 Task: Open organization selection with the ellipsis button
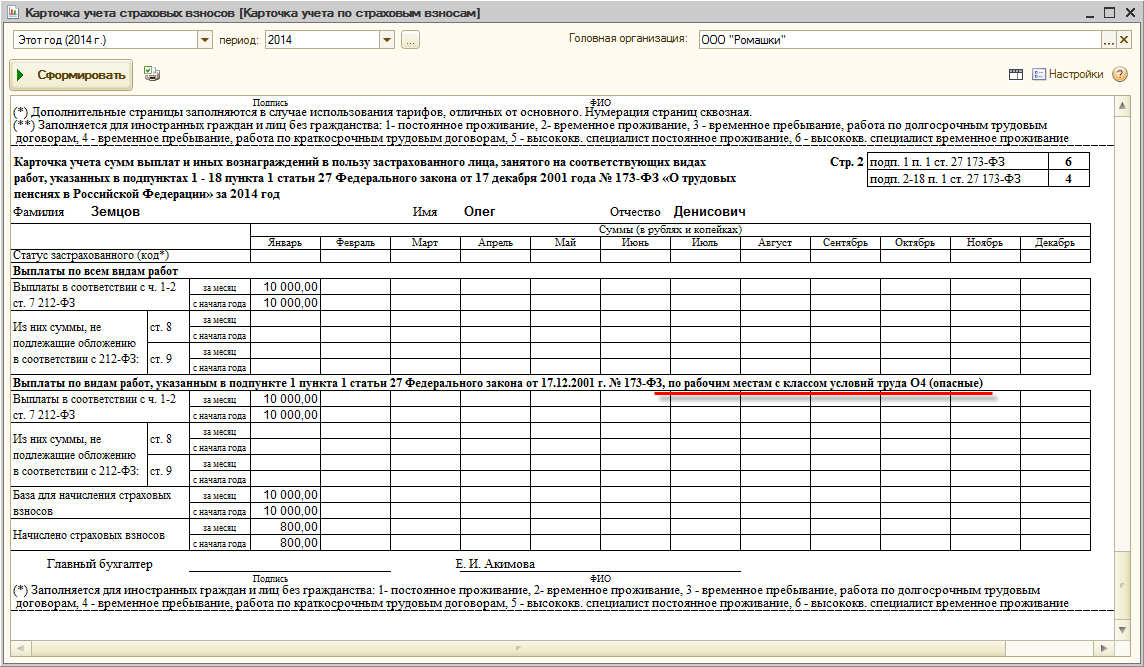click(x=1108, y=40)
